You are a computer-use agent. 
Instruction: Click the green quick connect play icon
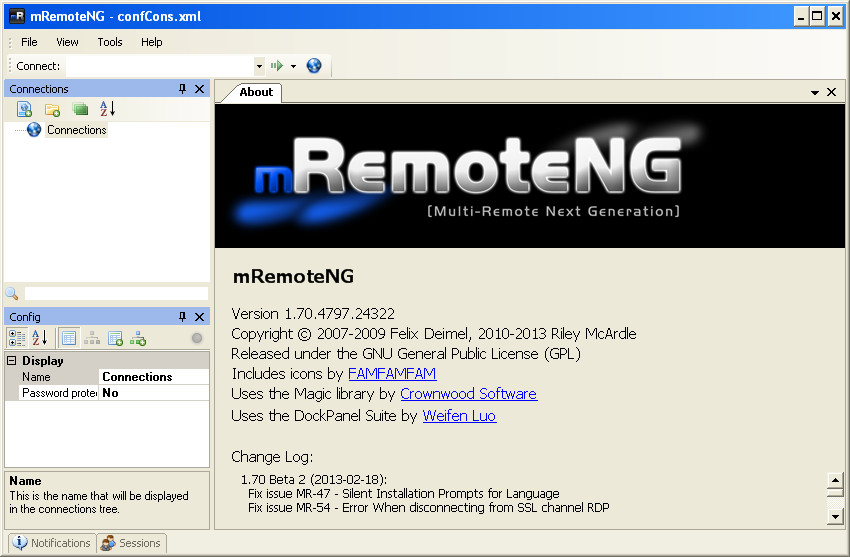tap(277, 66)
